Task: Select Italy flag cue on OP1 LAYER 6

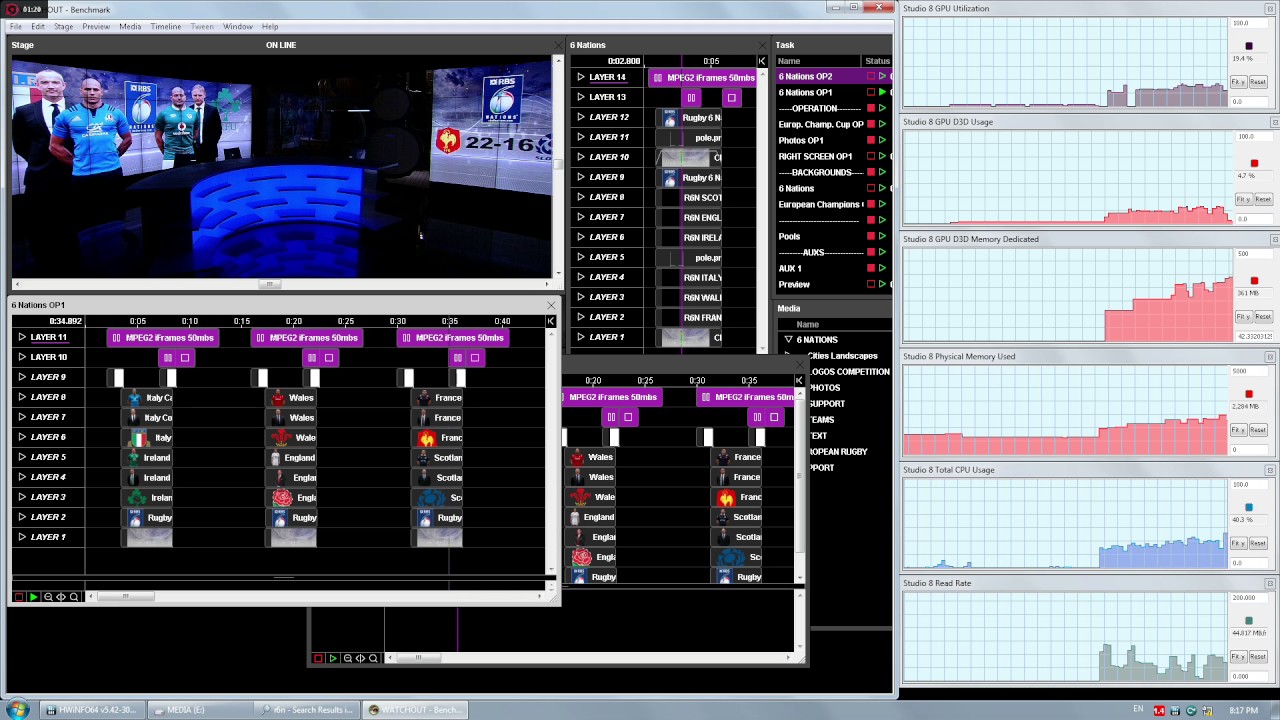Action: point(149,438)
